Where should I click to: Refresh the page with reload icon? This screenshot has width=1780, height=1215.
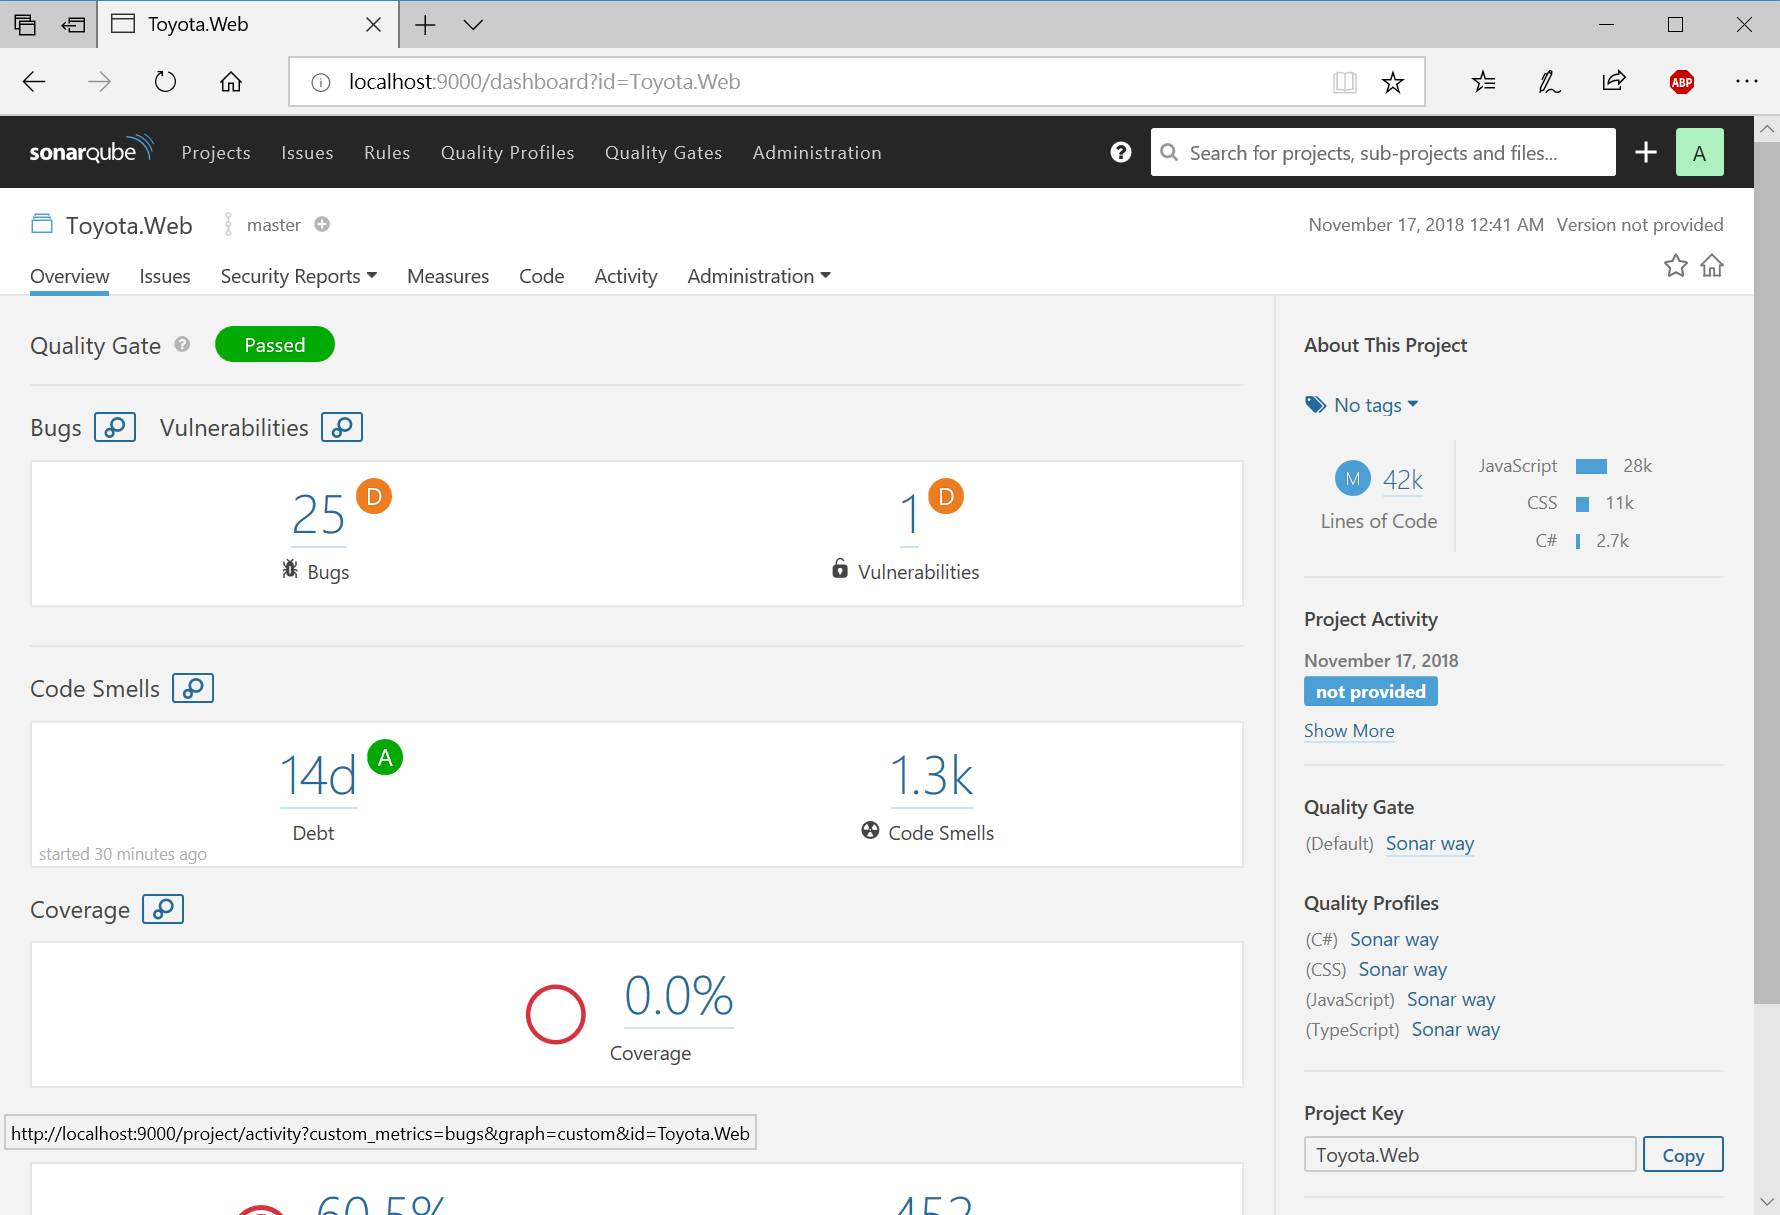tap(165, 82)
